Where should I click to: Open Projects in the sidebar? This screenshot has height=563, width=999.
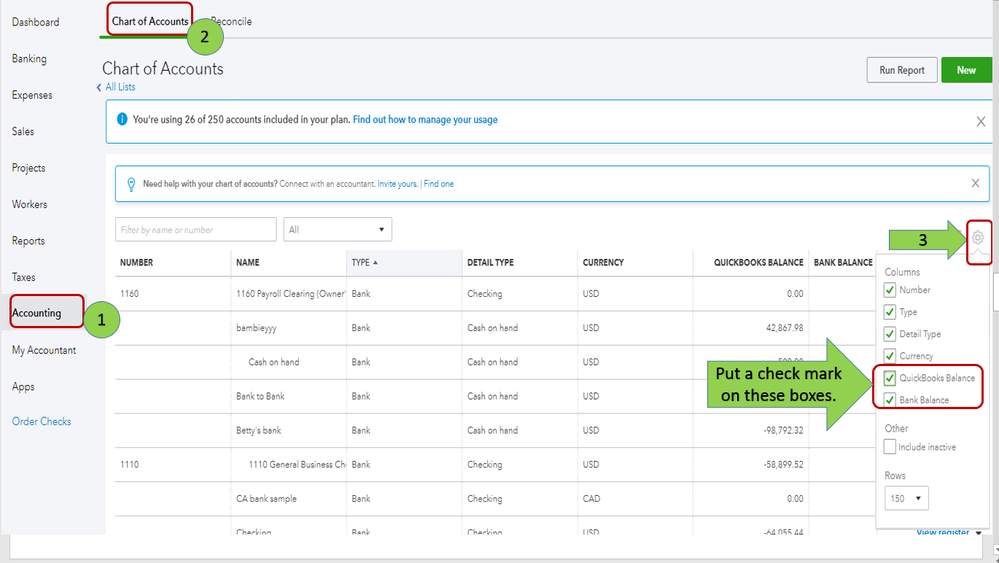pyautogui.click(x=29, y=168)
